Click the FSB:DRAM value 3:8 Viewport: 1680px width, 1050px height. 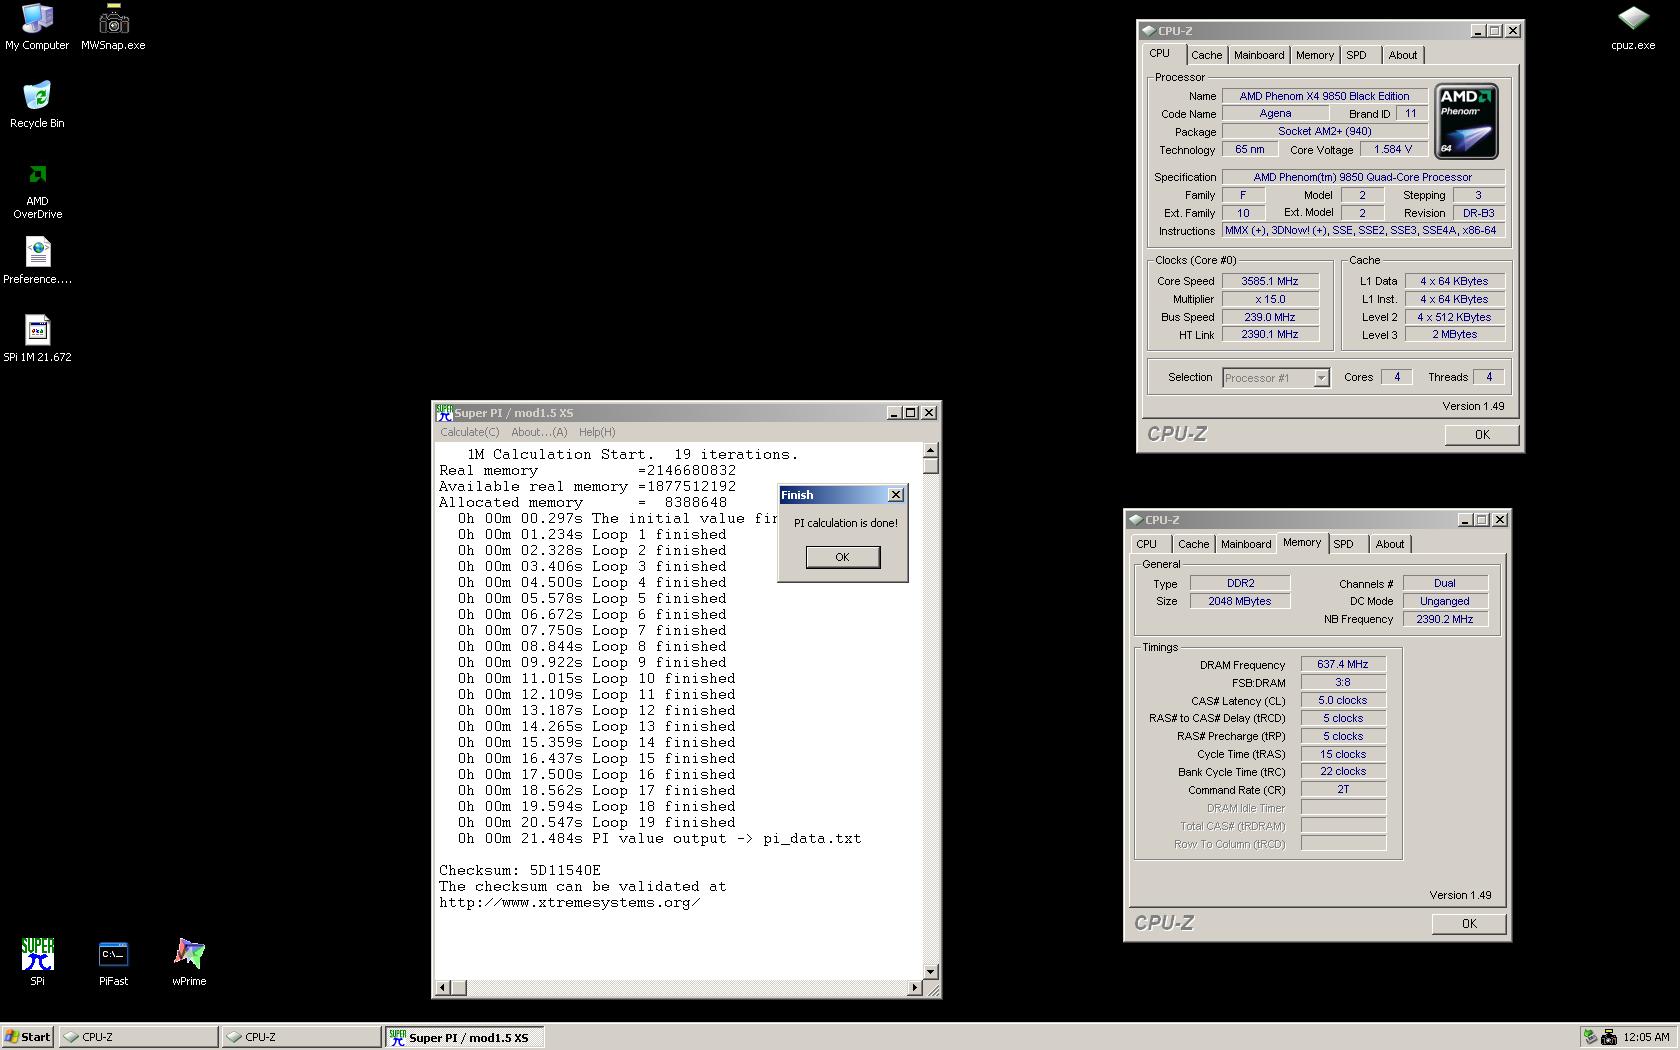click(x=1343, y=682)
